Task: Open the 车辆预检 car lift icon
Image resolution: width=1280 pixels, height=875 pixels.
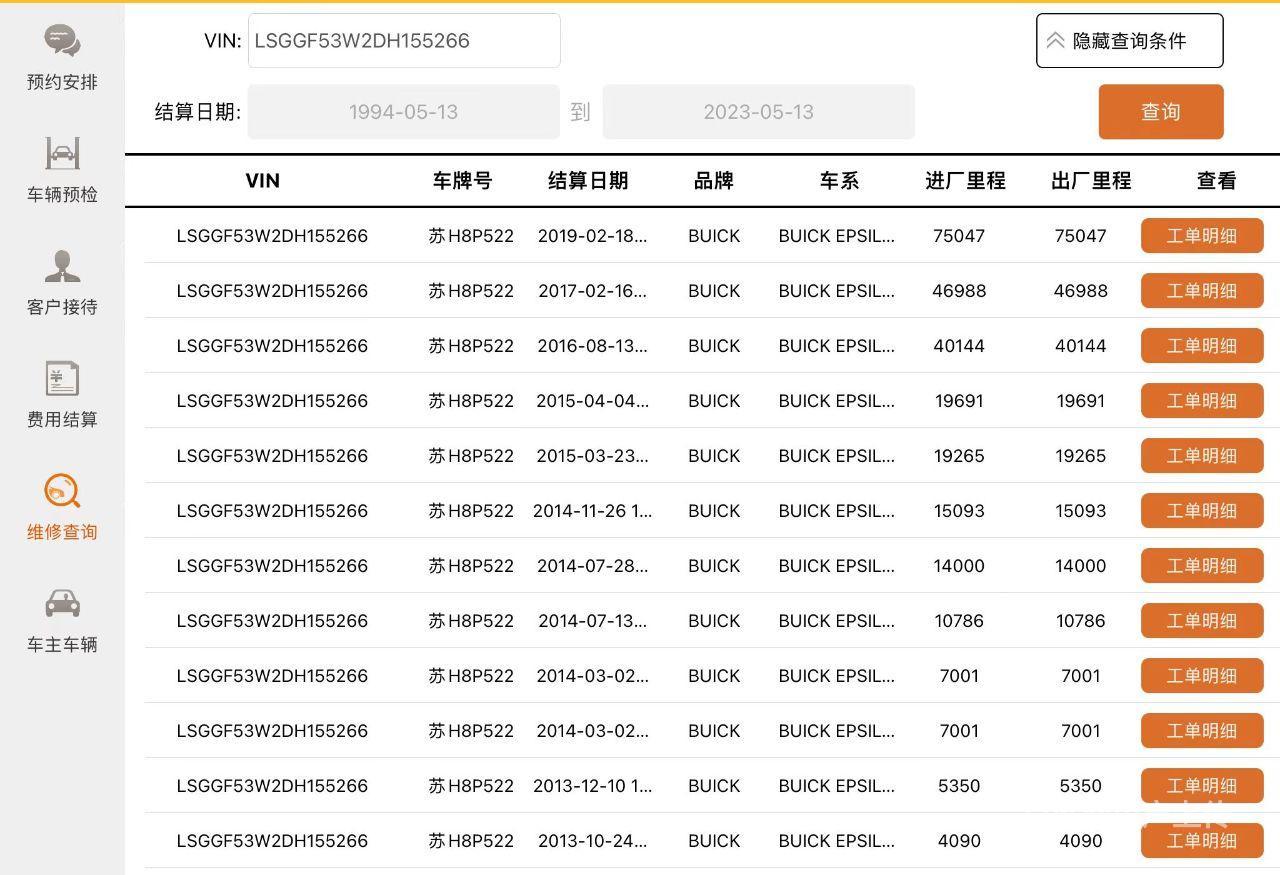Action: [62, 153]
